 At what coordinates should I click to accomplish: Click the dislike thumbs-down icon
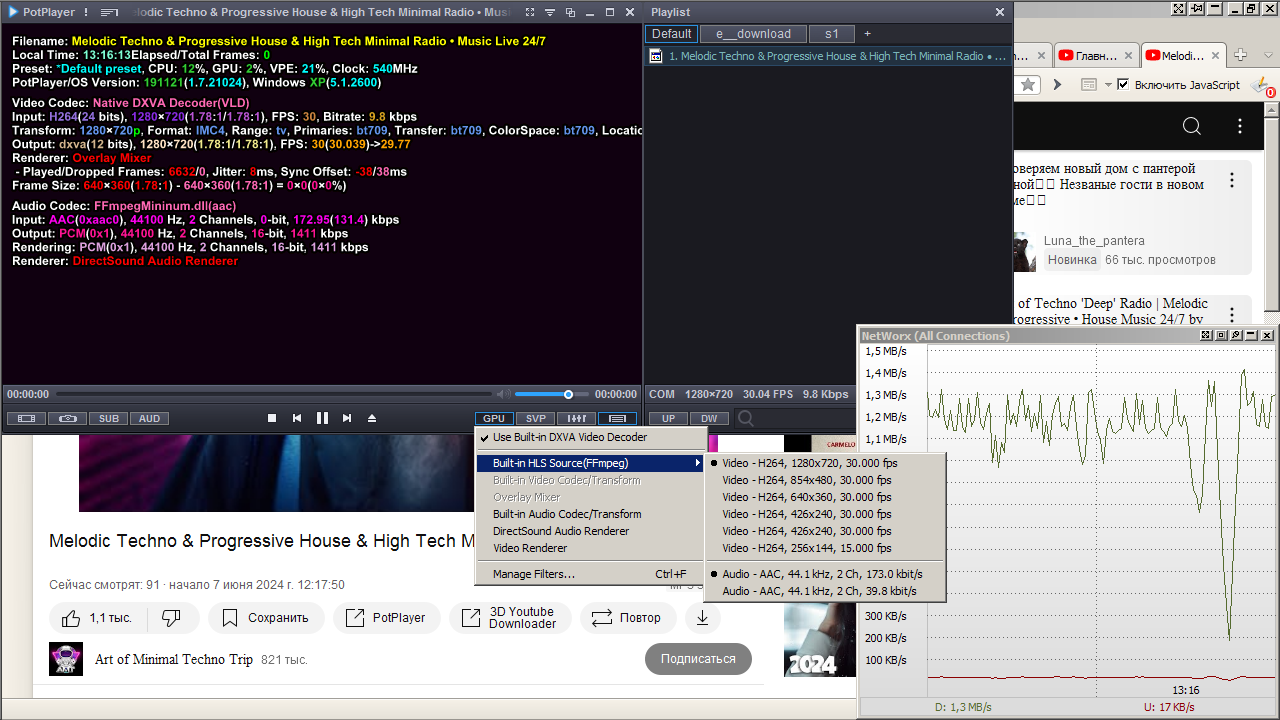pyautogui.click(x=171, y=618)
